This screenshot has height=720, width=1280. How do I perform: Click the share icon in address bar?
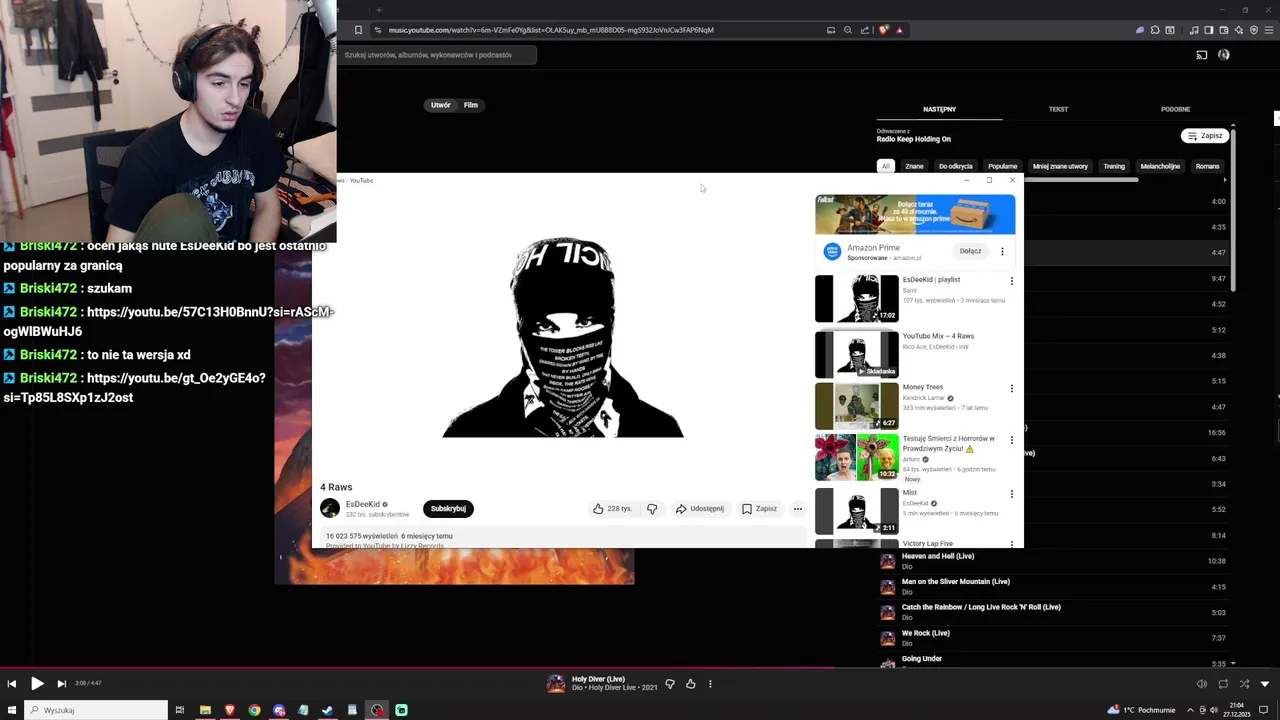pos(865,30)
